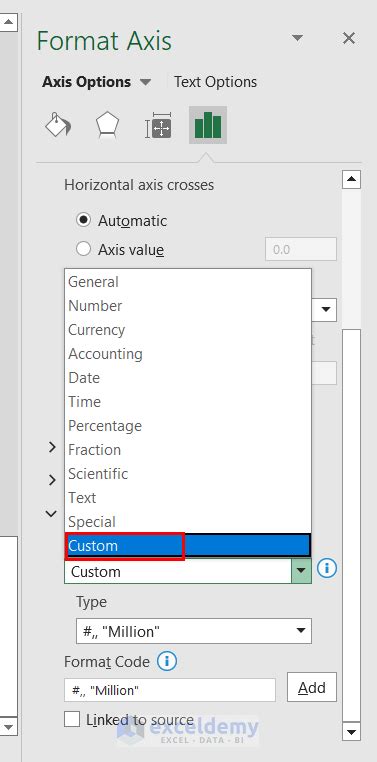377x762 pixels.
Task: Click the Format Code input field
Action: tap(170, 690)
